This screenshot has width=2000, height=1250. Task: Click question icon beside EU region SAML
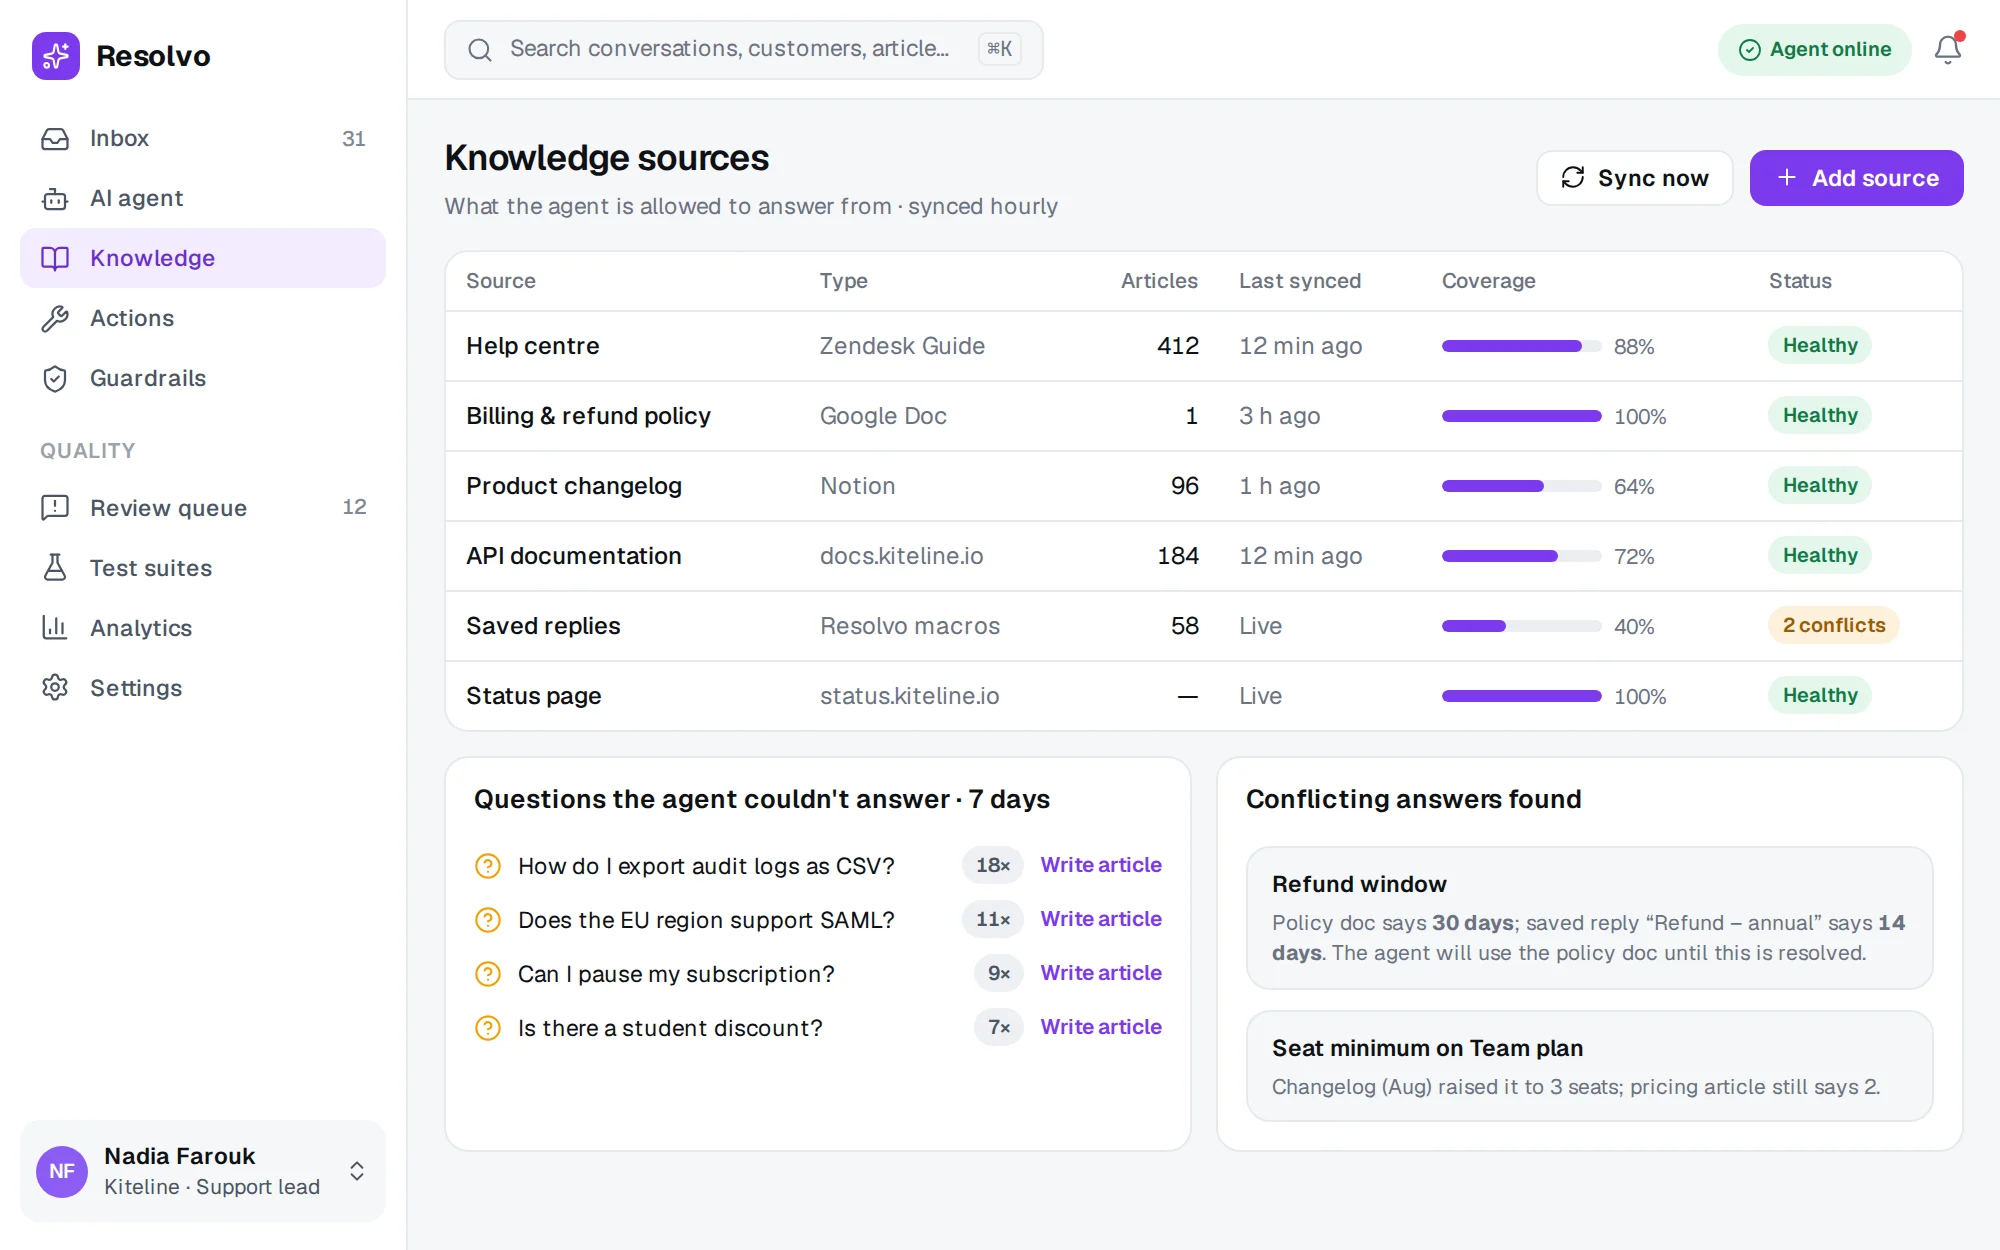point(488,920)
